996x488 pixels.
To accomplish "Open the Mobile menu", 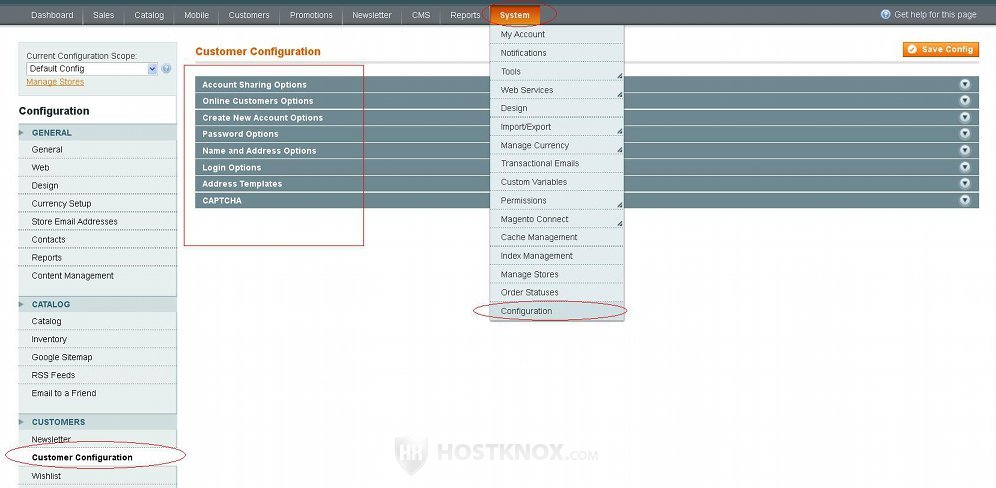I will [x=196, y=15].
